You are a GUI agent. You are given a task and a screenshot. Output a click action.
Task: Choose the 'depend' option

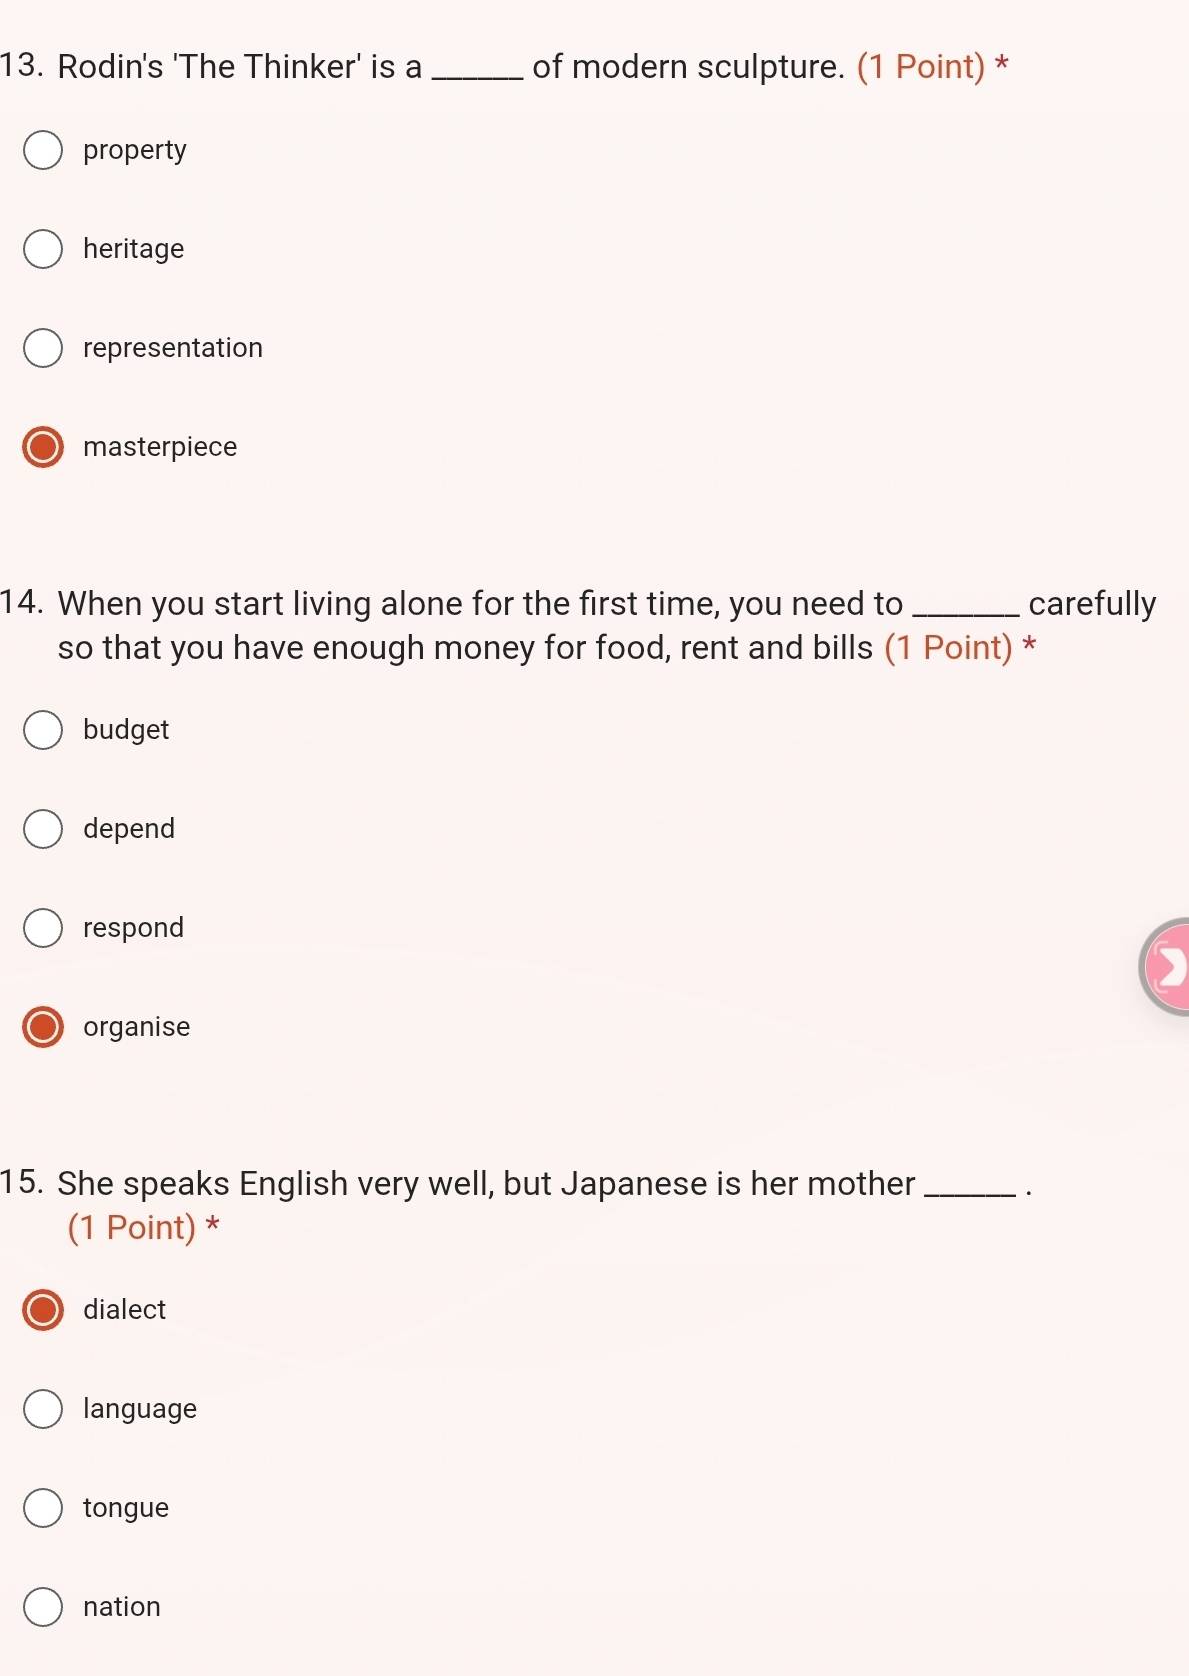pyautogui.click(x=43, y=829)
